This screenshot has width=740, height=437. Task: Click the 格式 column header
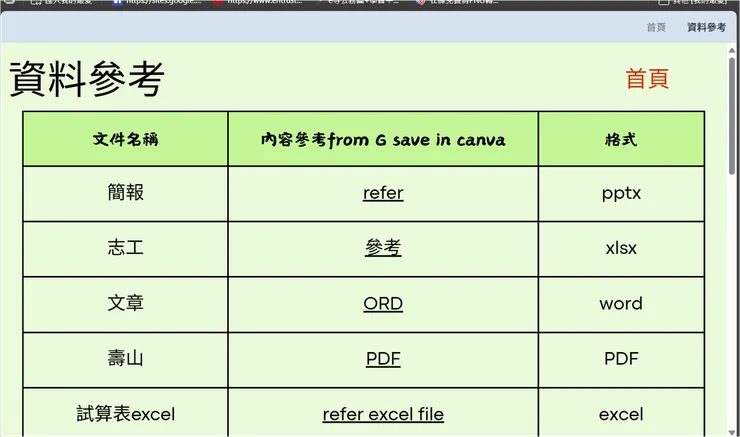pyautogui.click(x=621, y=139)
